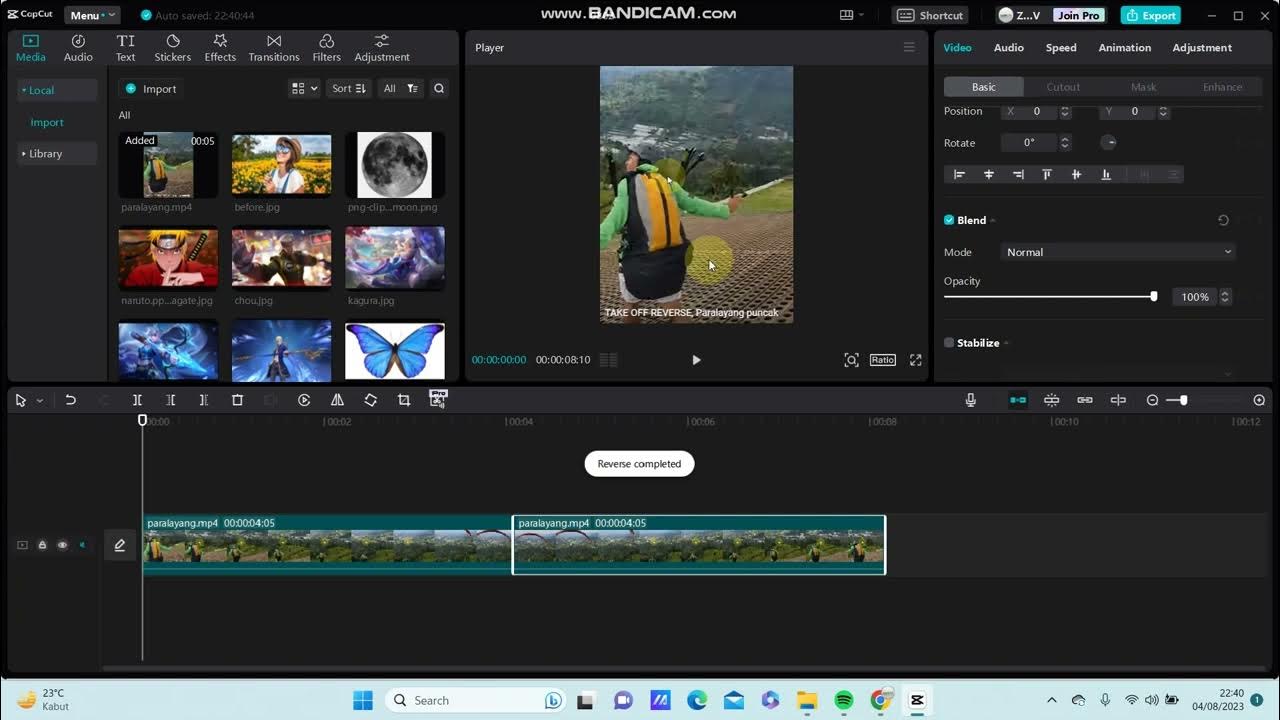Open the Blend Mode Normal dropdown
Viewport: 1280px width, 720px height.
tap(1119, 252)
